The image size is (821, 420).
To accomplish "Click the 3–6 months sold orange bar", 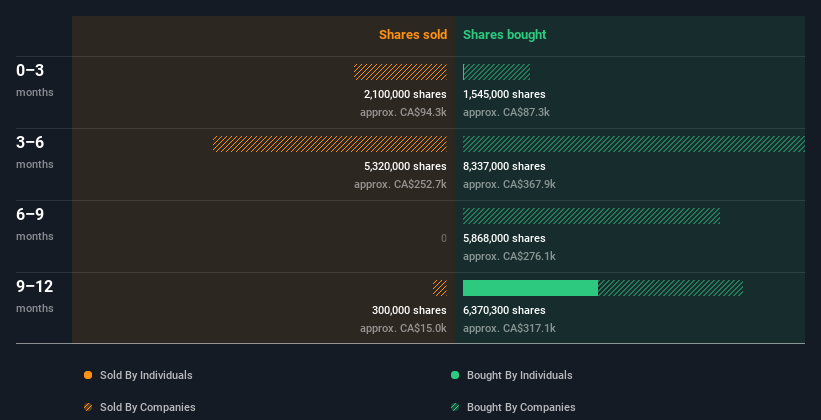I will point(330,144).
